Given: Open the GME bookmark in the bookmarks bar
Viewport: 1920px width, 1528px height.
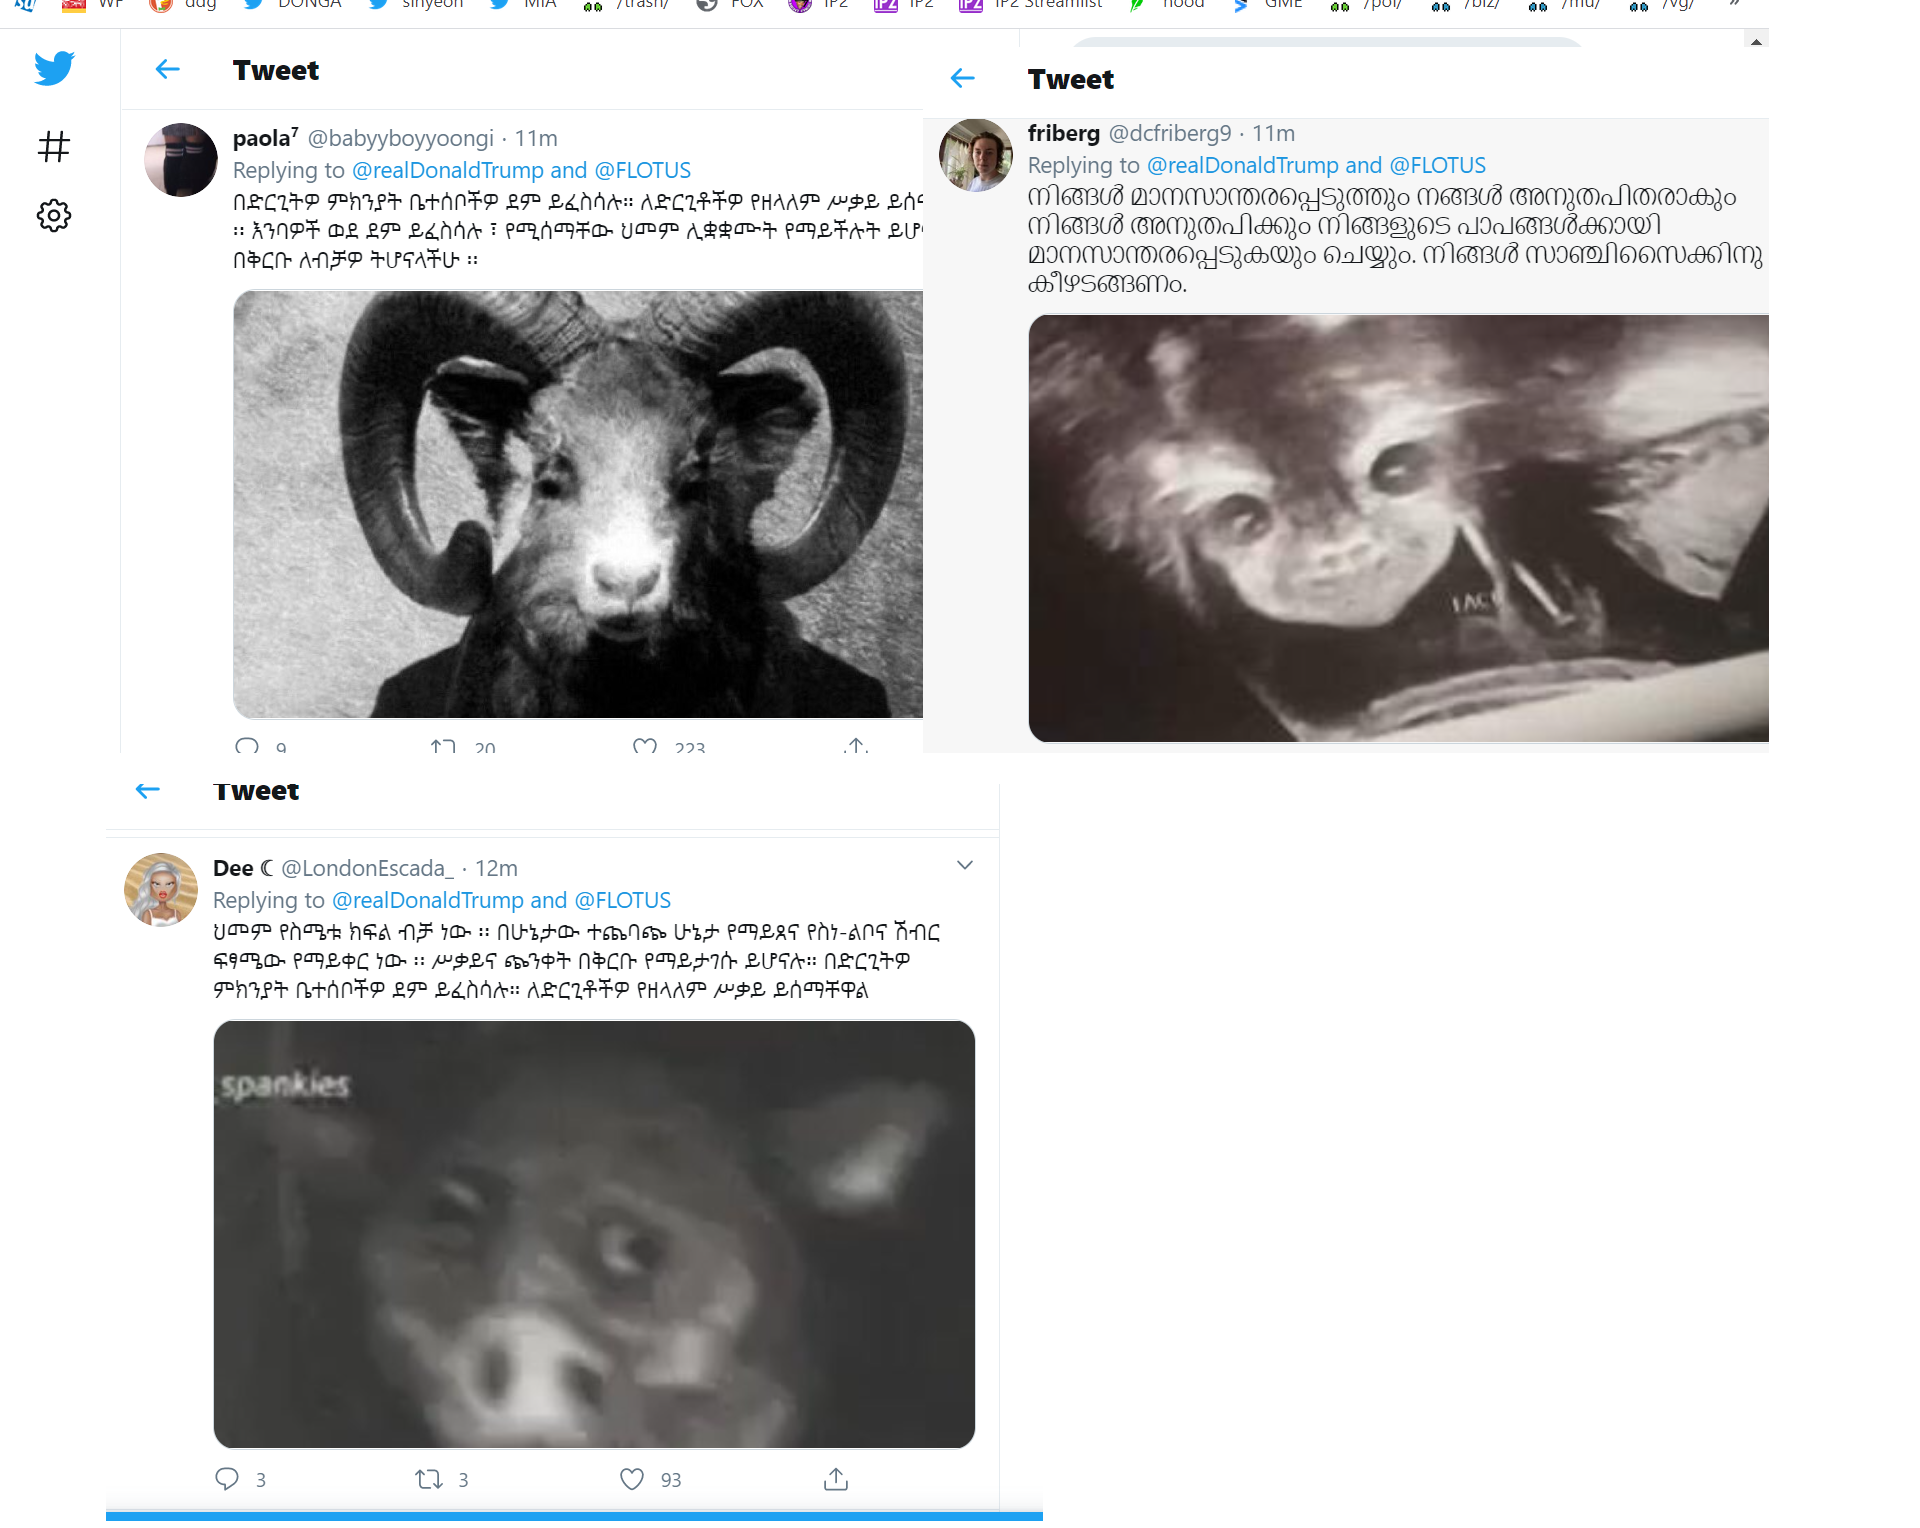Looking at the screenshot, I should (x=1268, y=4).
